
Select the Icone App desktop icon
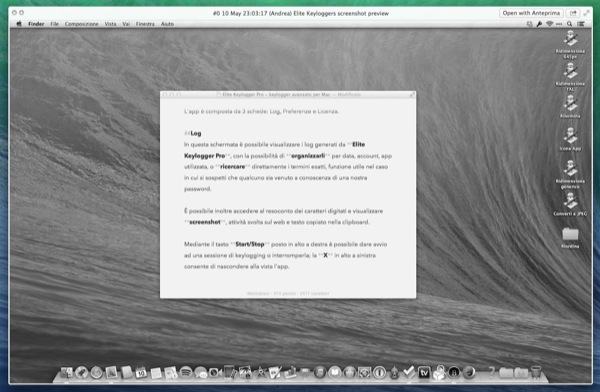pyautogui.click(x=570, y=139)
